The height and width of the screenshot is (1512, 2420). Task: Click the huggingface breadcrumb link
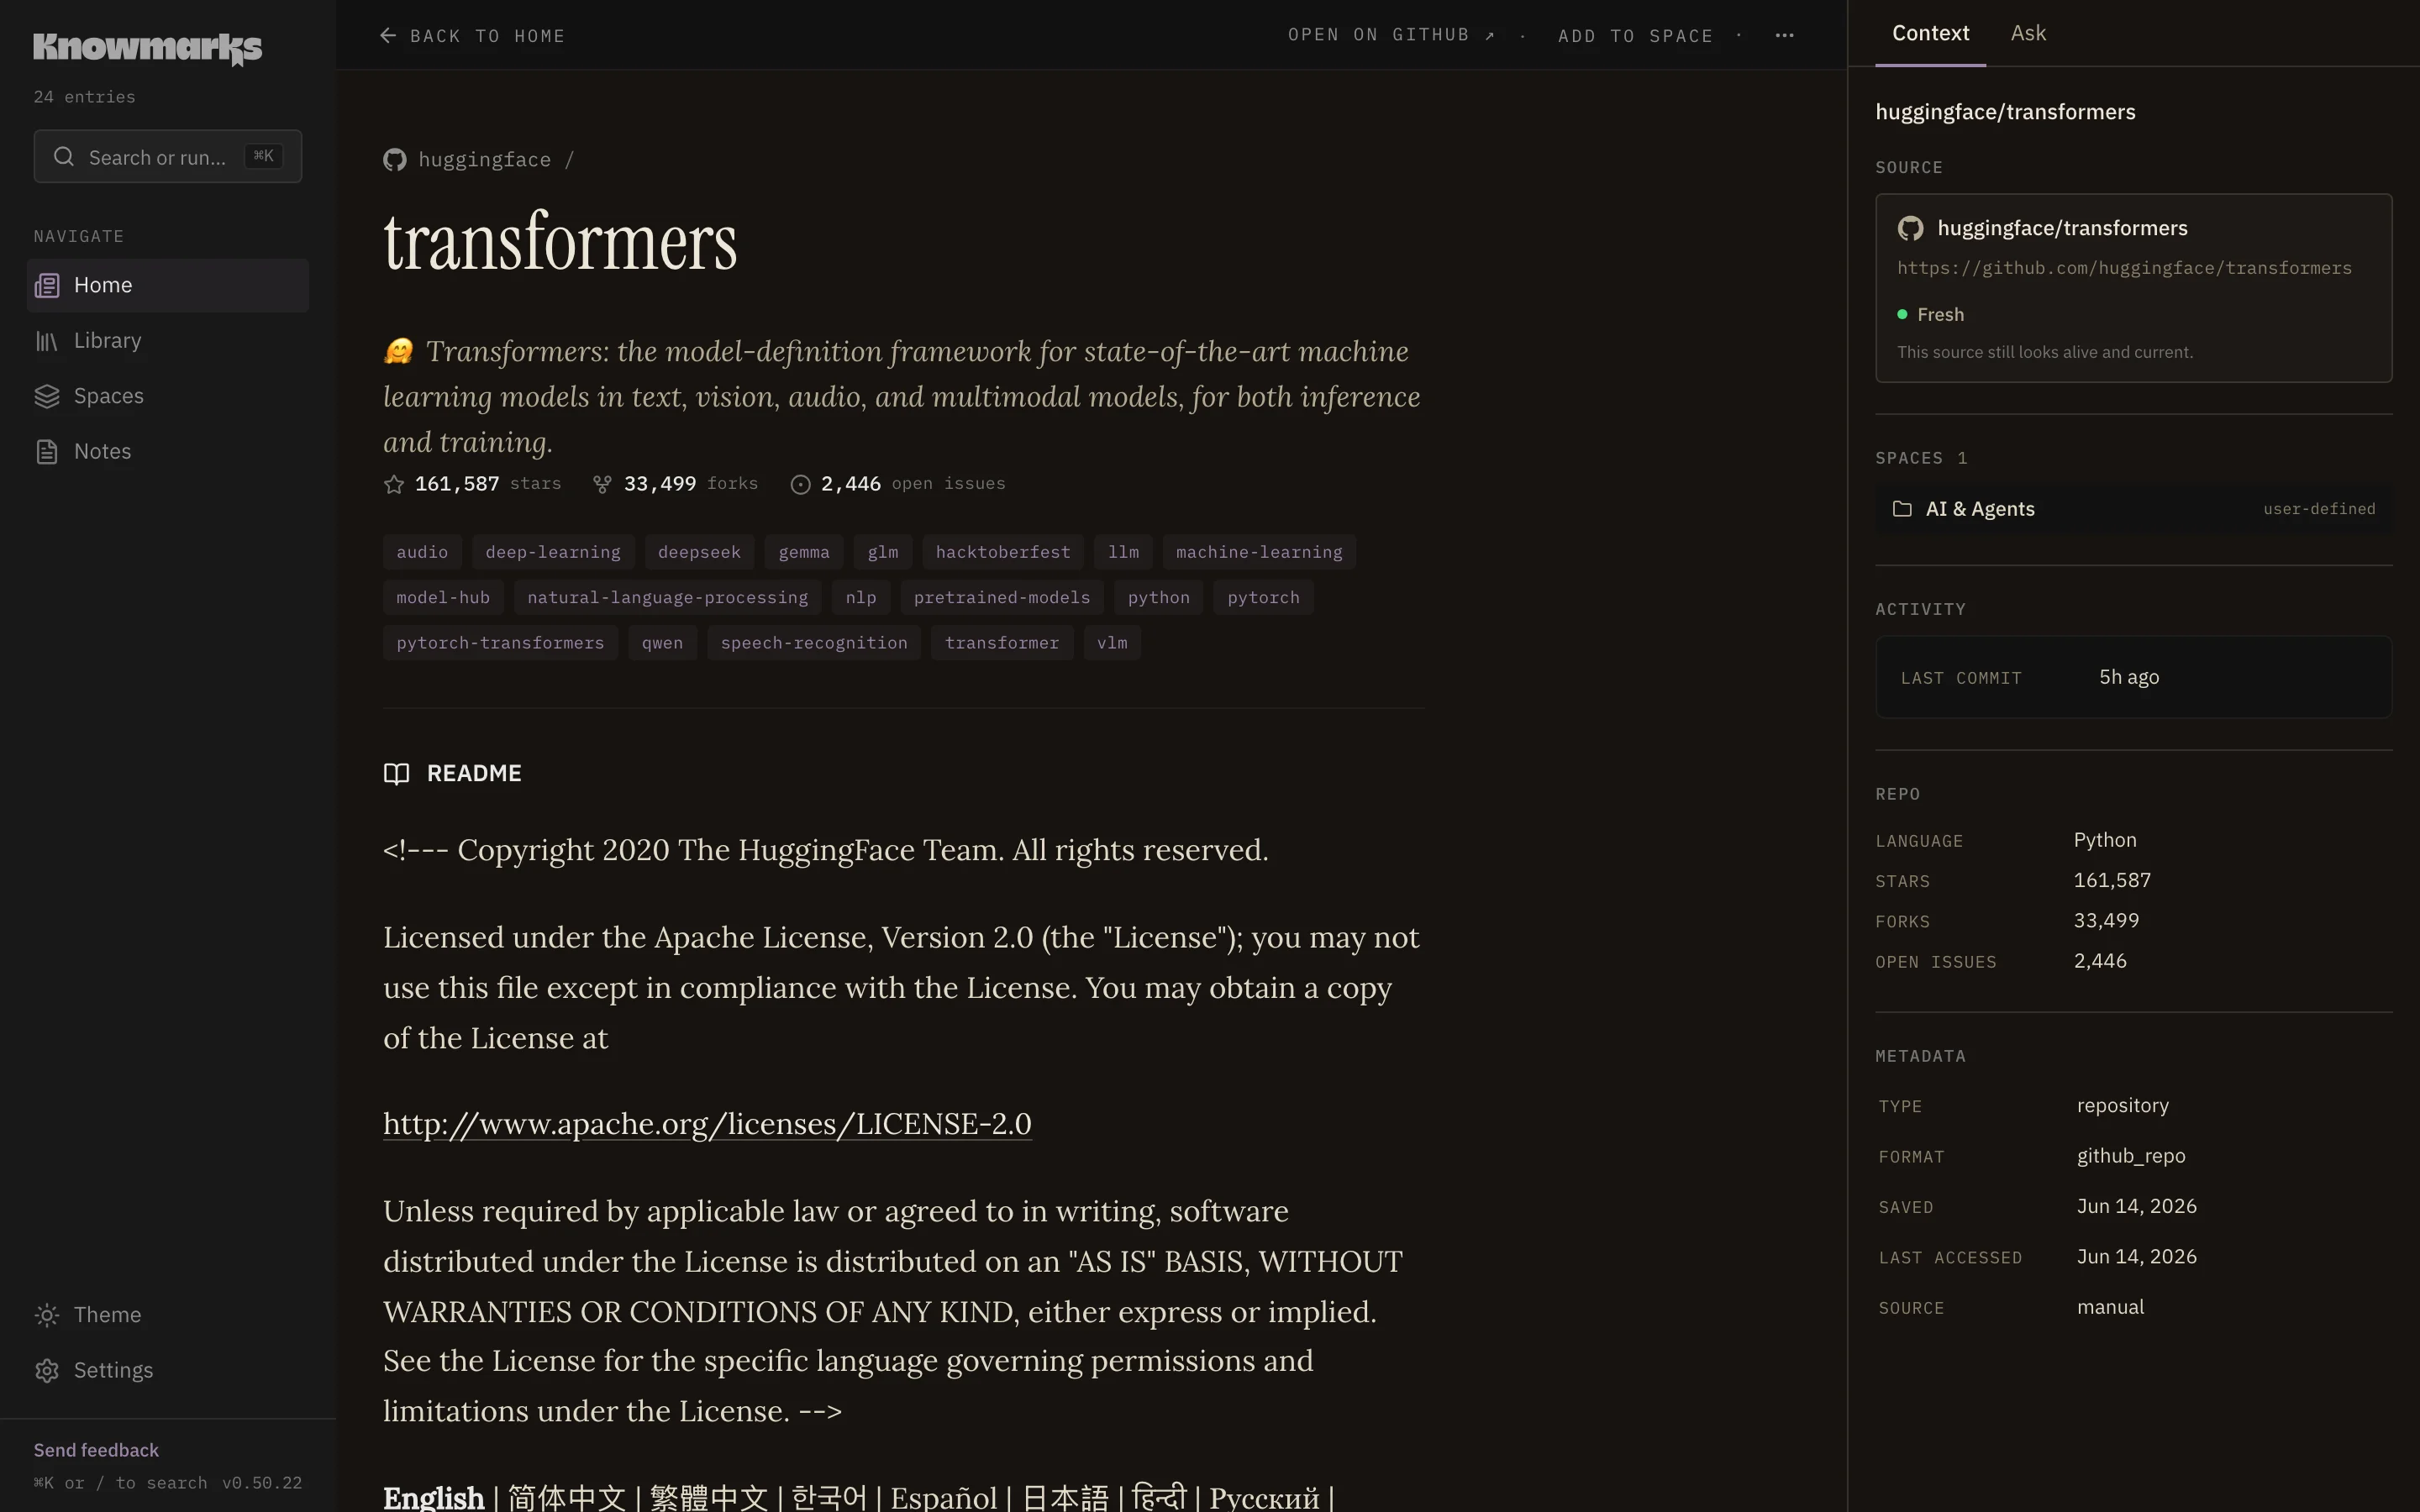pyautogui.click(x=484, y=160)
